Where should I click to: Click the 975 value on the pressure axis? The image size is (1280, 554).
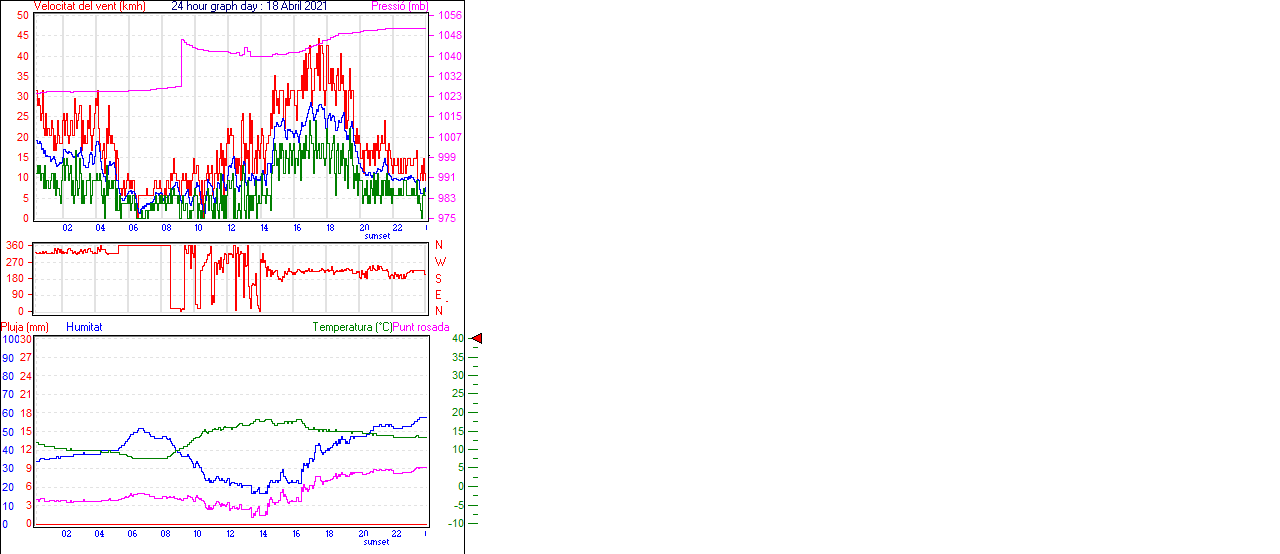(x=446, y=218)
